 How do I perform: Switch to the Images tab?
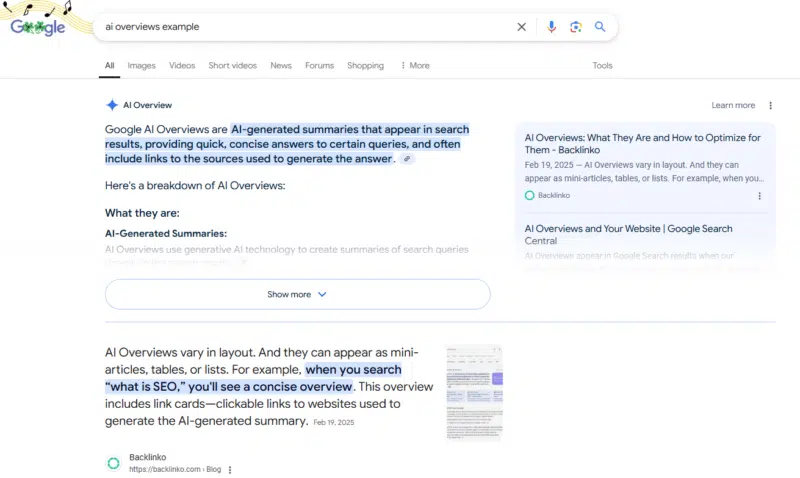pos(141,65)
